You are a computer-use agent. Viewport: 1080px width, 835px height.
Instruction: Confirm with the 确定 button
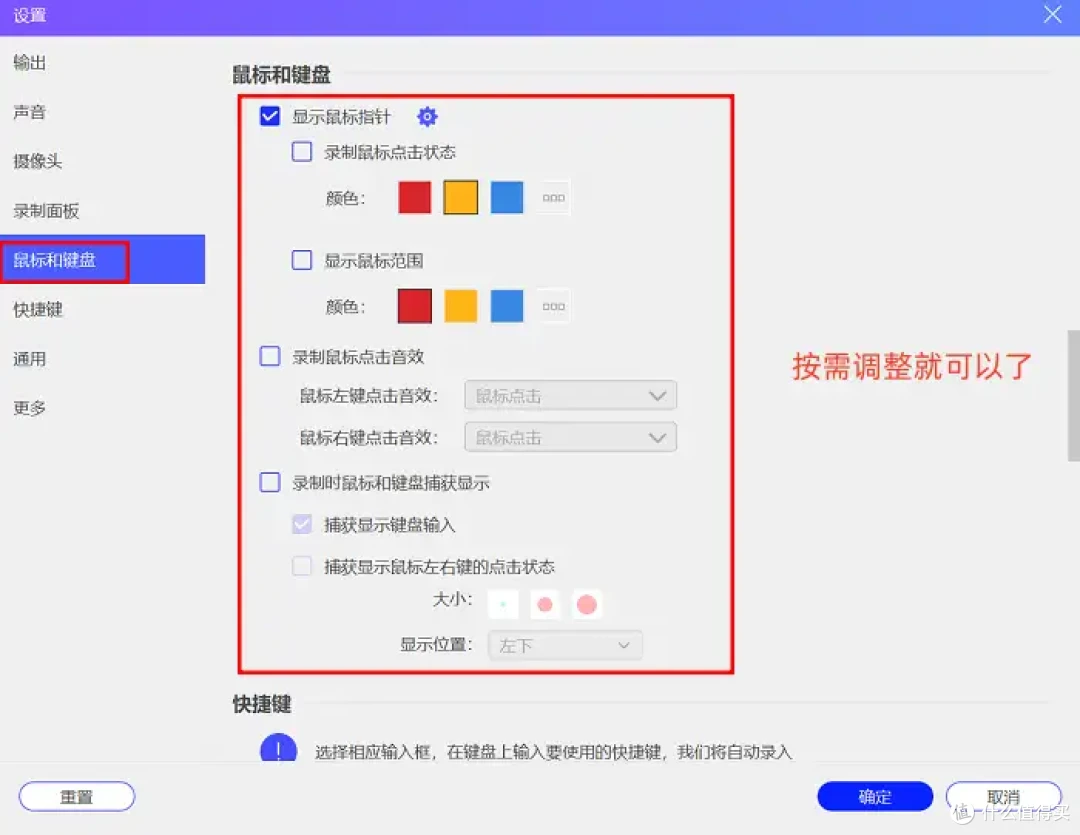pyautogui.click(x=875, y=796)
